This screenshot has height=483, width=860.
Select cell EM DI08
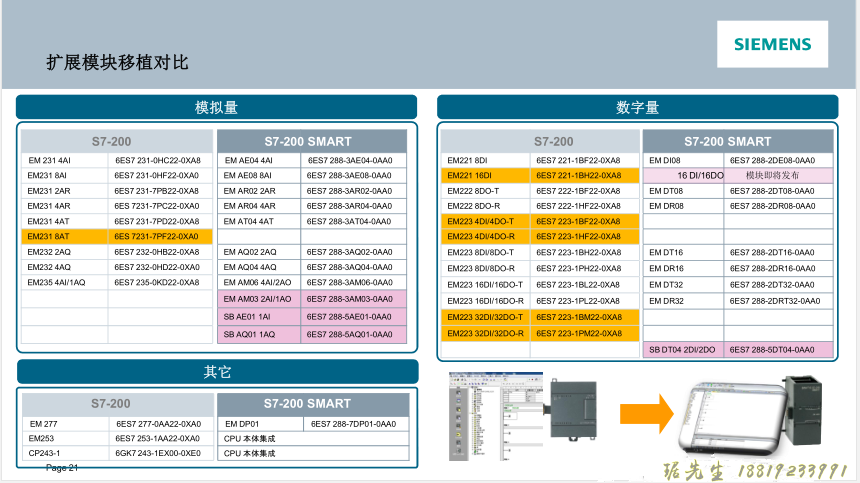point(683,161)
